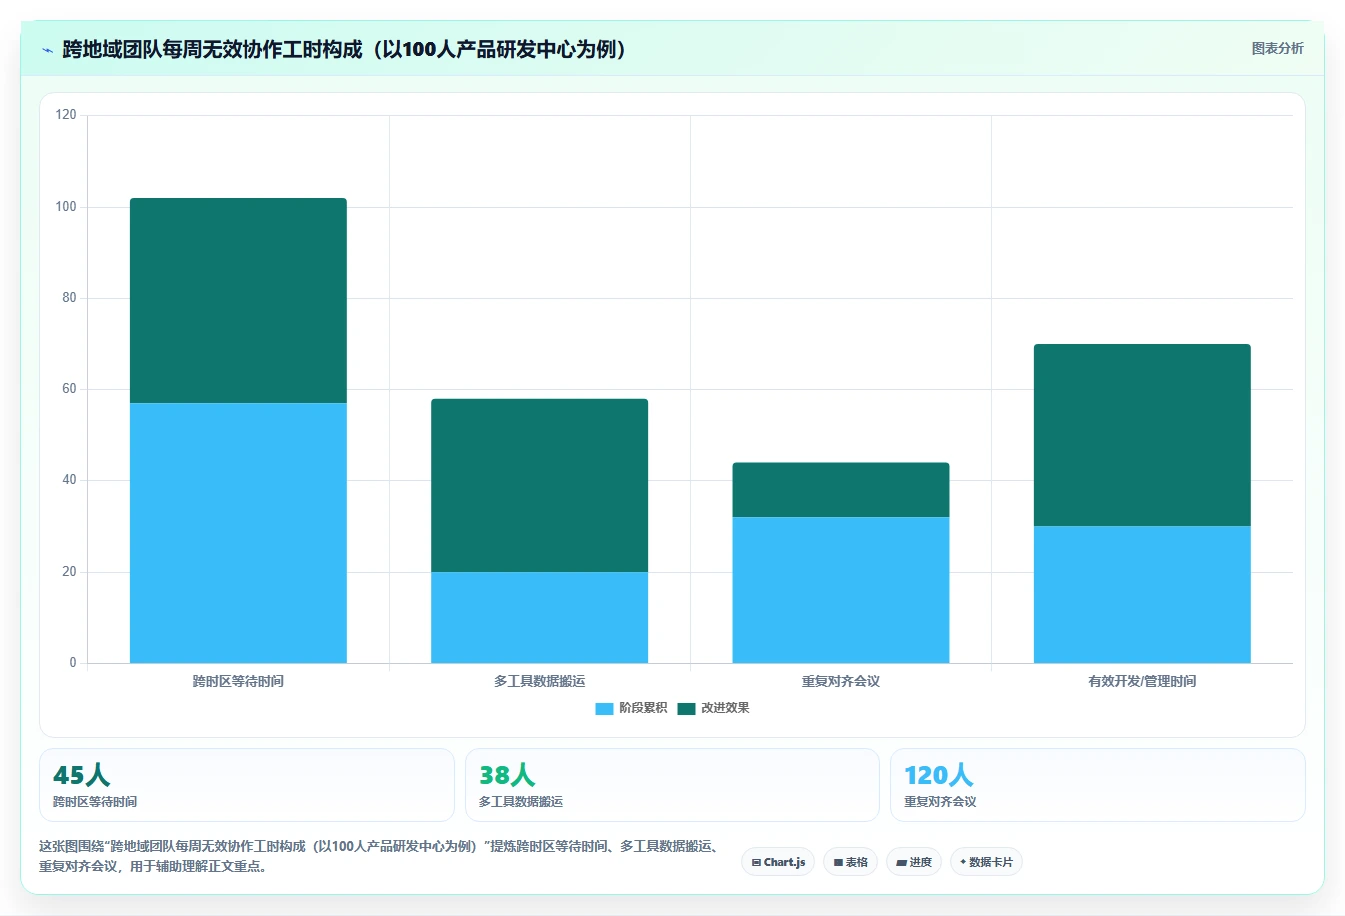The width and height of the screenshot is (1345, 916).
Task: Click the 多工具数据搬运 x-axis label
Action: (x=539, y=681)
